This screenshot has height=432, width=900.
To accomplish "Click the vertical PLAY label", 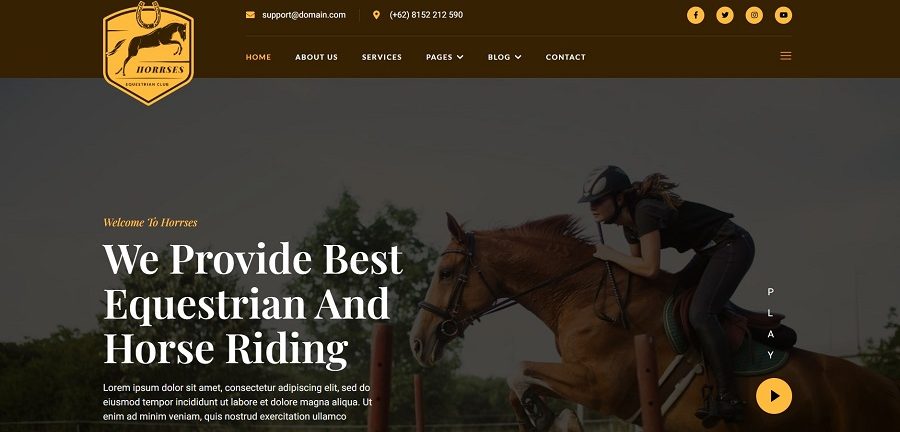I will [x=770, y=324].
